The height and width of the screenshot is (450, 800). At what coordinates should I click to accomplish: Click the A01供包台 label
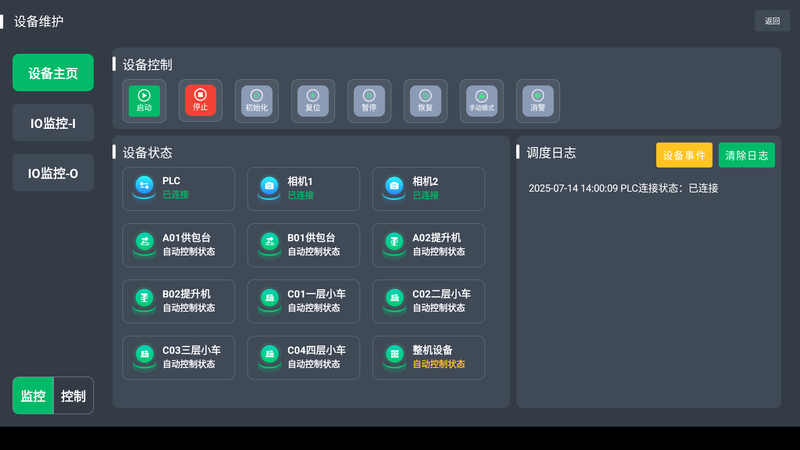(187, 238)
